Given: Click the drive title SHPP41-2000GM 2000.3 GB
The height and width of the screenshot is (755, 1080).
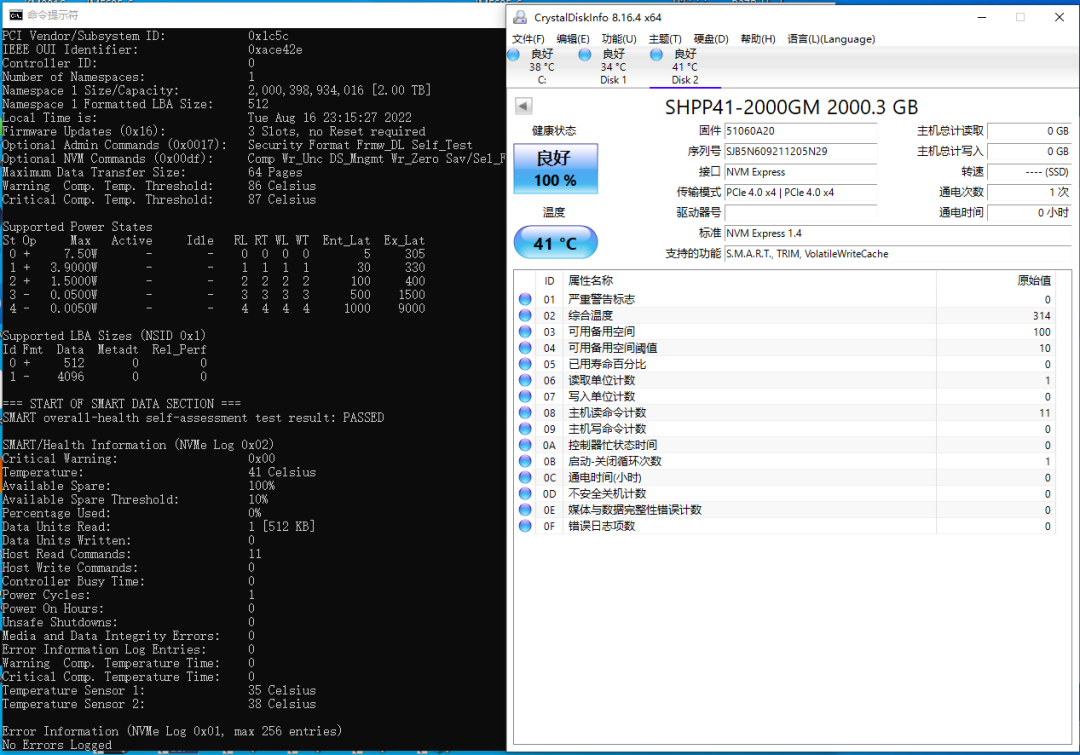Looking at the screenshot, I should click(791, 107).
